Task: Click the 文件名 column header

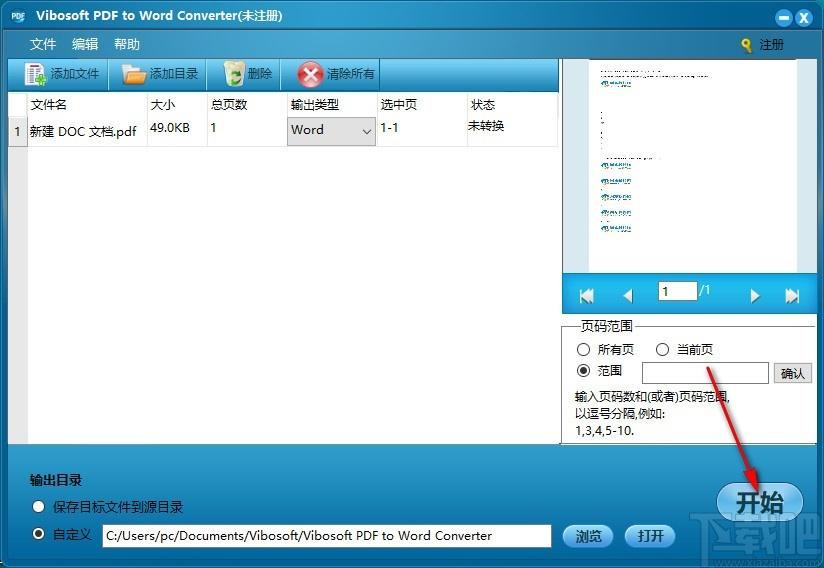Action: coord(48,105)
